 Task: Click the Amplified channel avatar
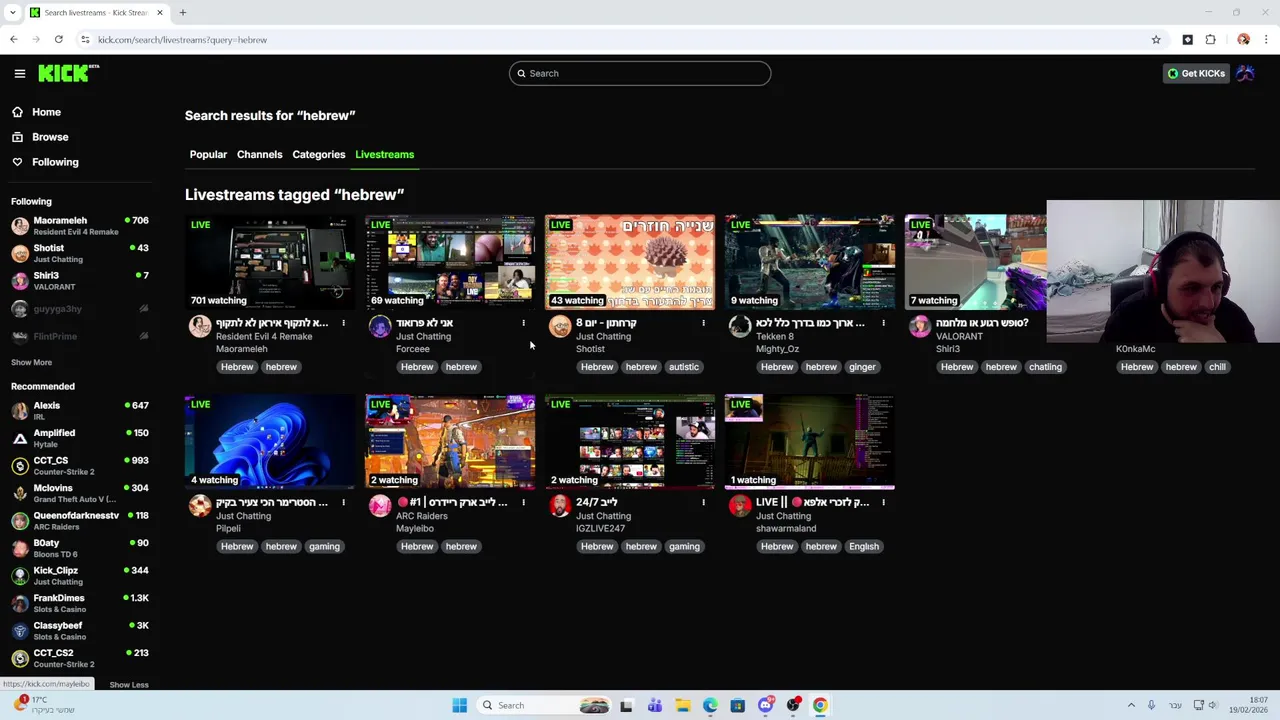point(19,438)
